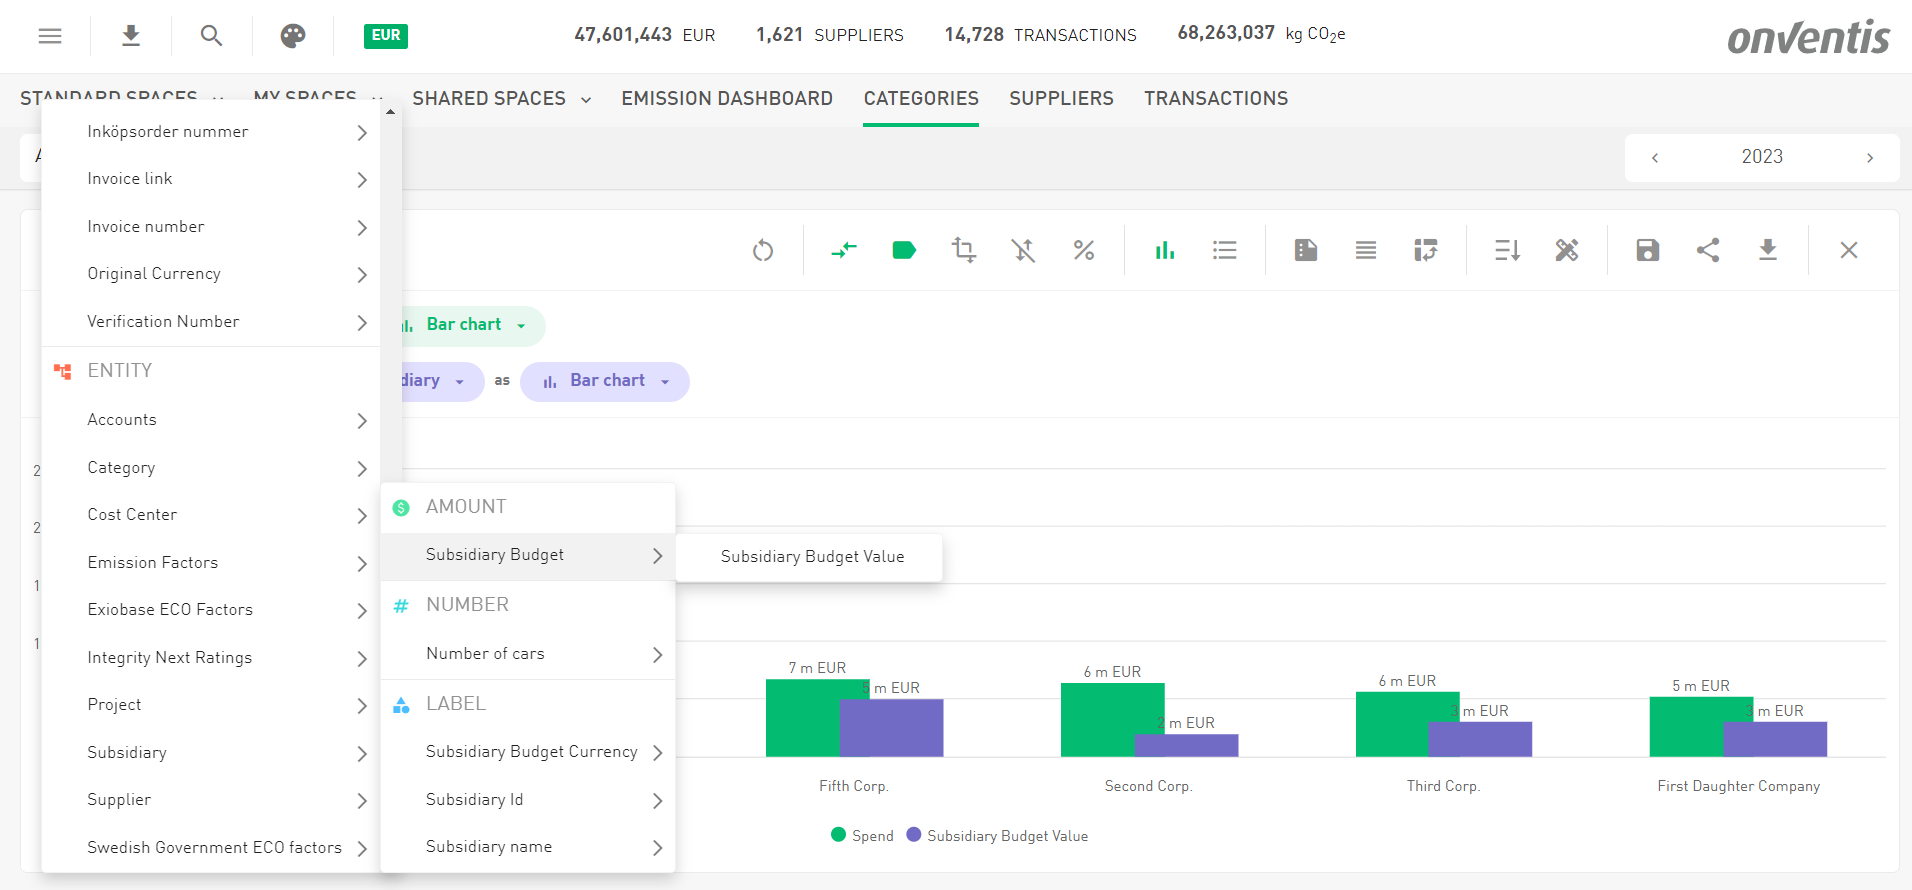Open the color palette theme icon
Image resolution: width=1912 pixels, height=890 pixels.
292,36
